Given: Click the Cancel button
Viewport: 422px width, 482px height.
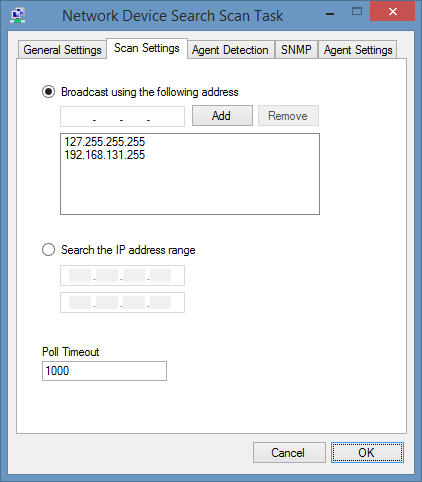Looking at the screenshot, I should [289, 453].
